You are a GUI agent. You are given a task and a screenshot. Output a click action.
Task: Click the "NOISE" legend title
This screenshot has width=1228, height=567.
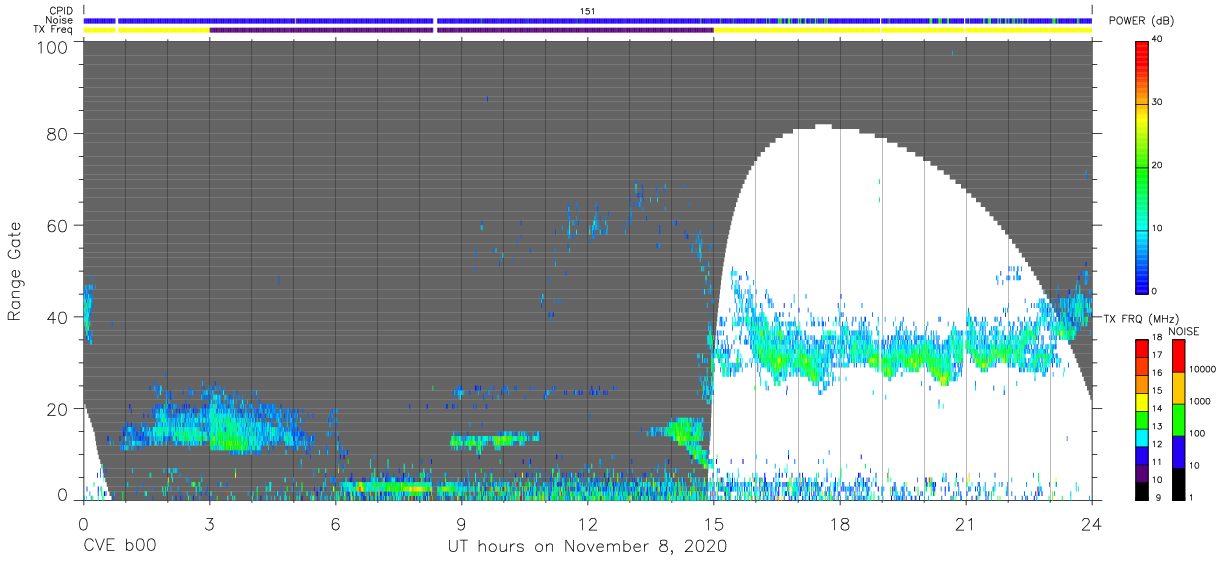1182,331
